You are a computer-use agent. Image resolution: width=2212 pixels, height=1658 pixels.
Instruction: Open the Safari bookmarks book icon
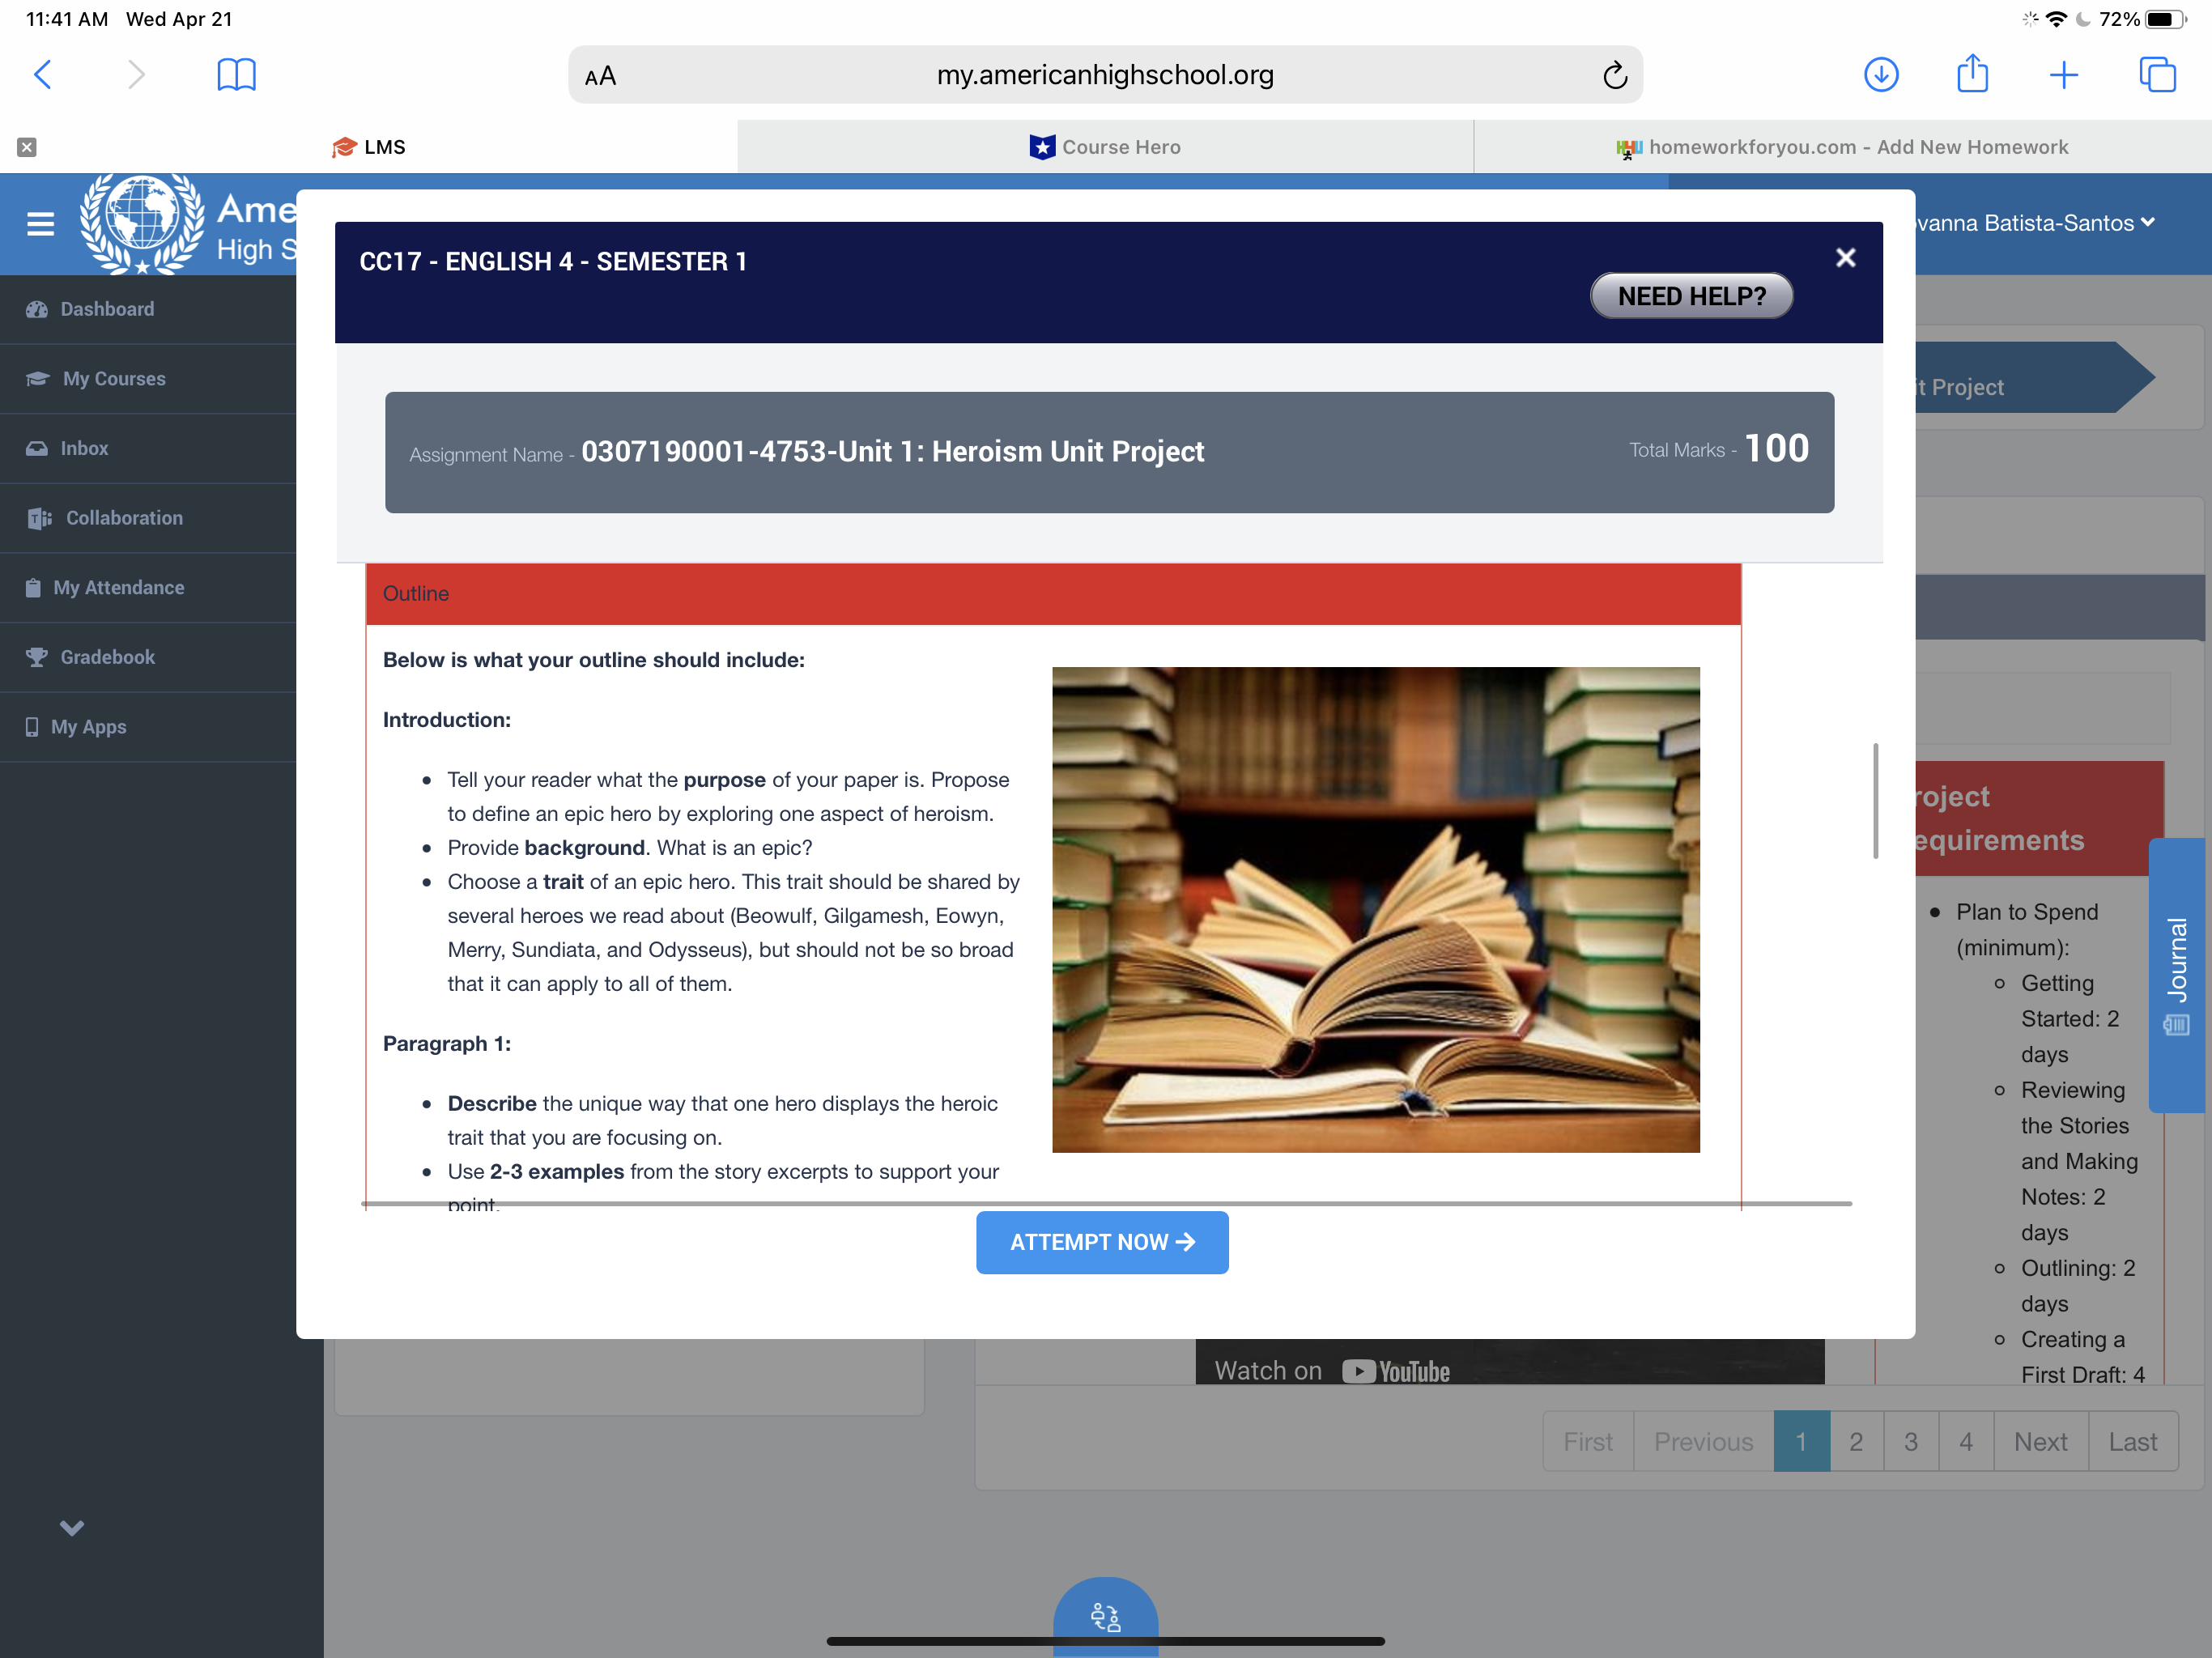[x=236, y=74]
